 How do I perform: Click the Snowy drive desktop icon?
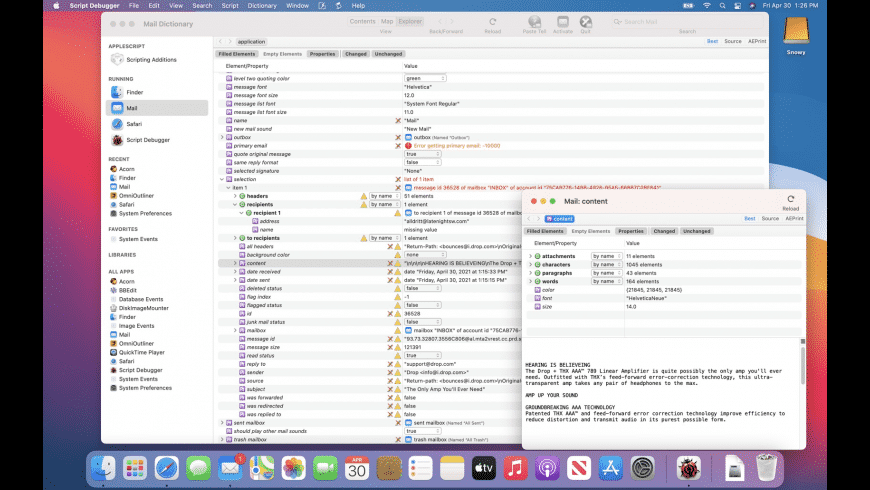coord(796,33)
